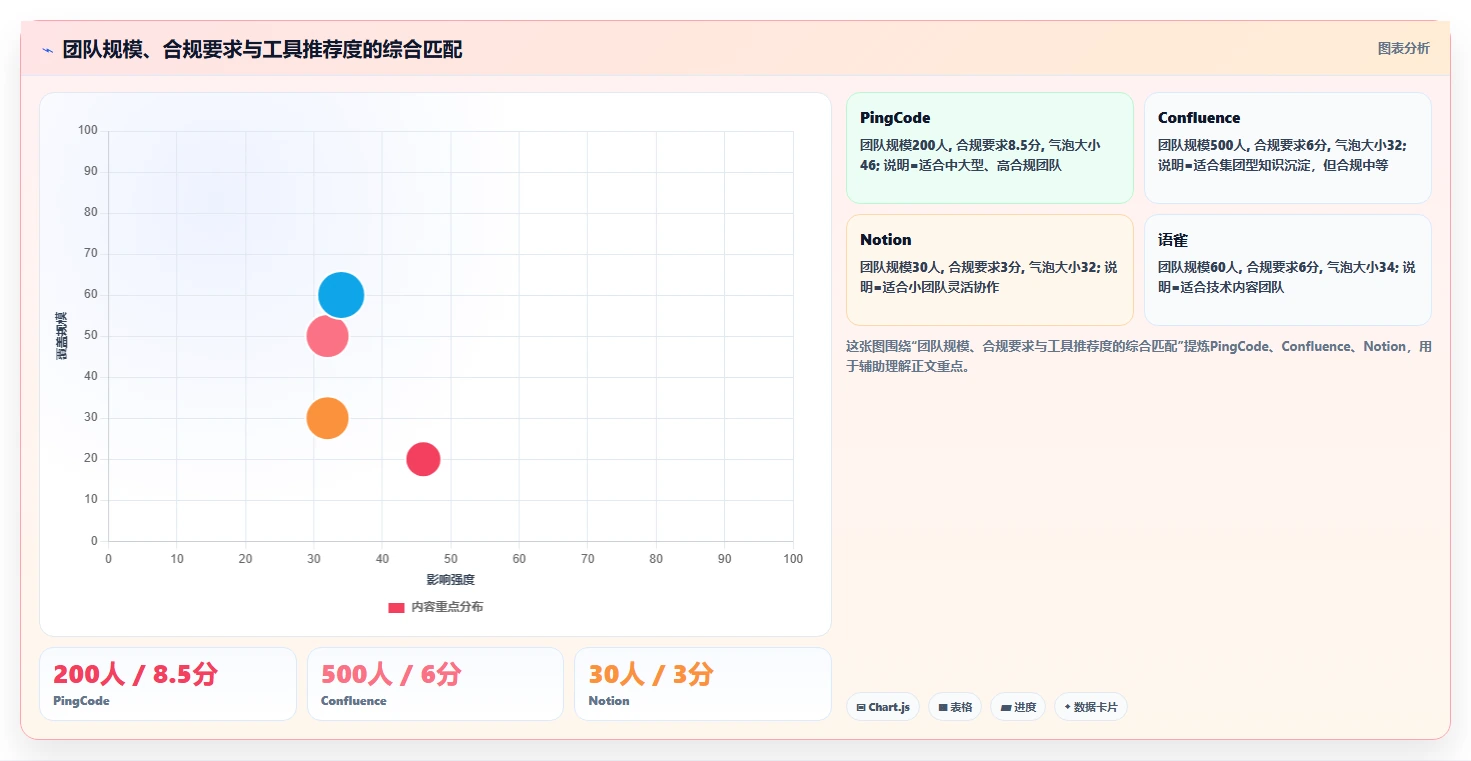Click the pink bubble in the chart
Image resolution: width=1471 pixels, height=761 pixels.
point(327,336)
